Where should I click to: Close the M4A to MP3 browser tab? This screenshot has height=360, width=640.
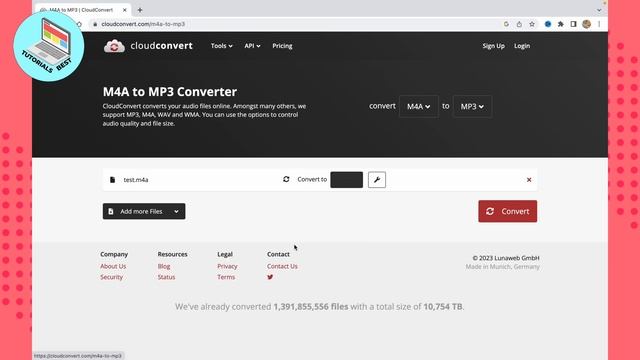tap(124, 10)
